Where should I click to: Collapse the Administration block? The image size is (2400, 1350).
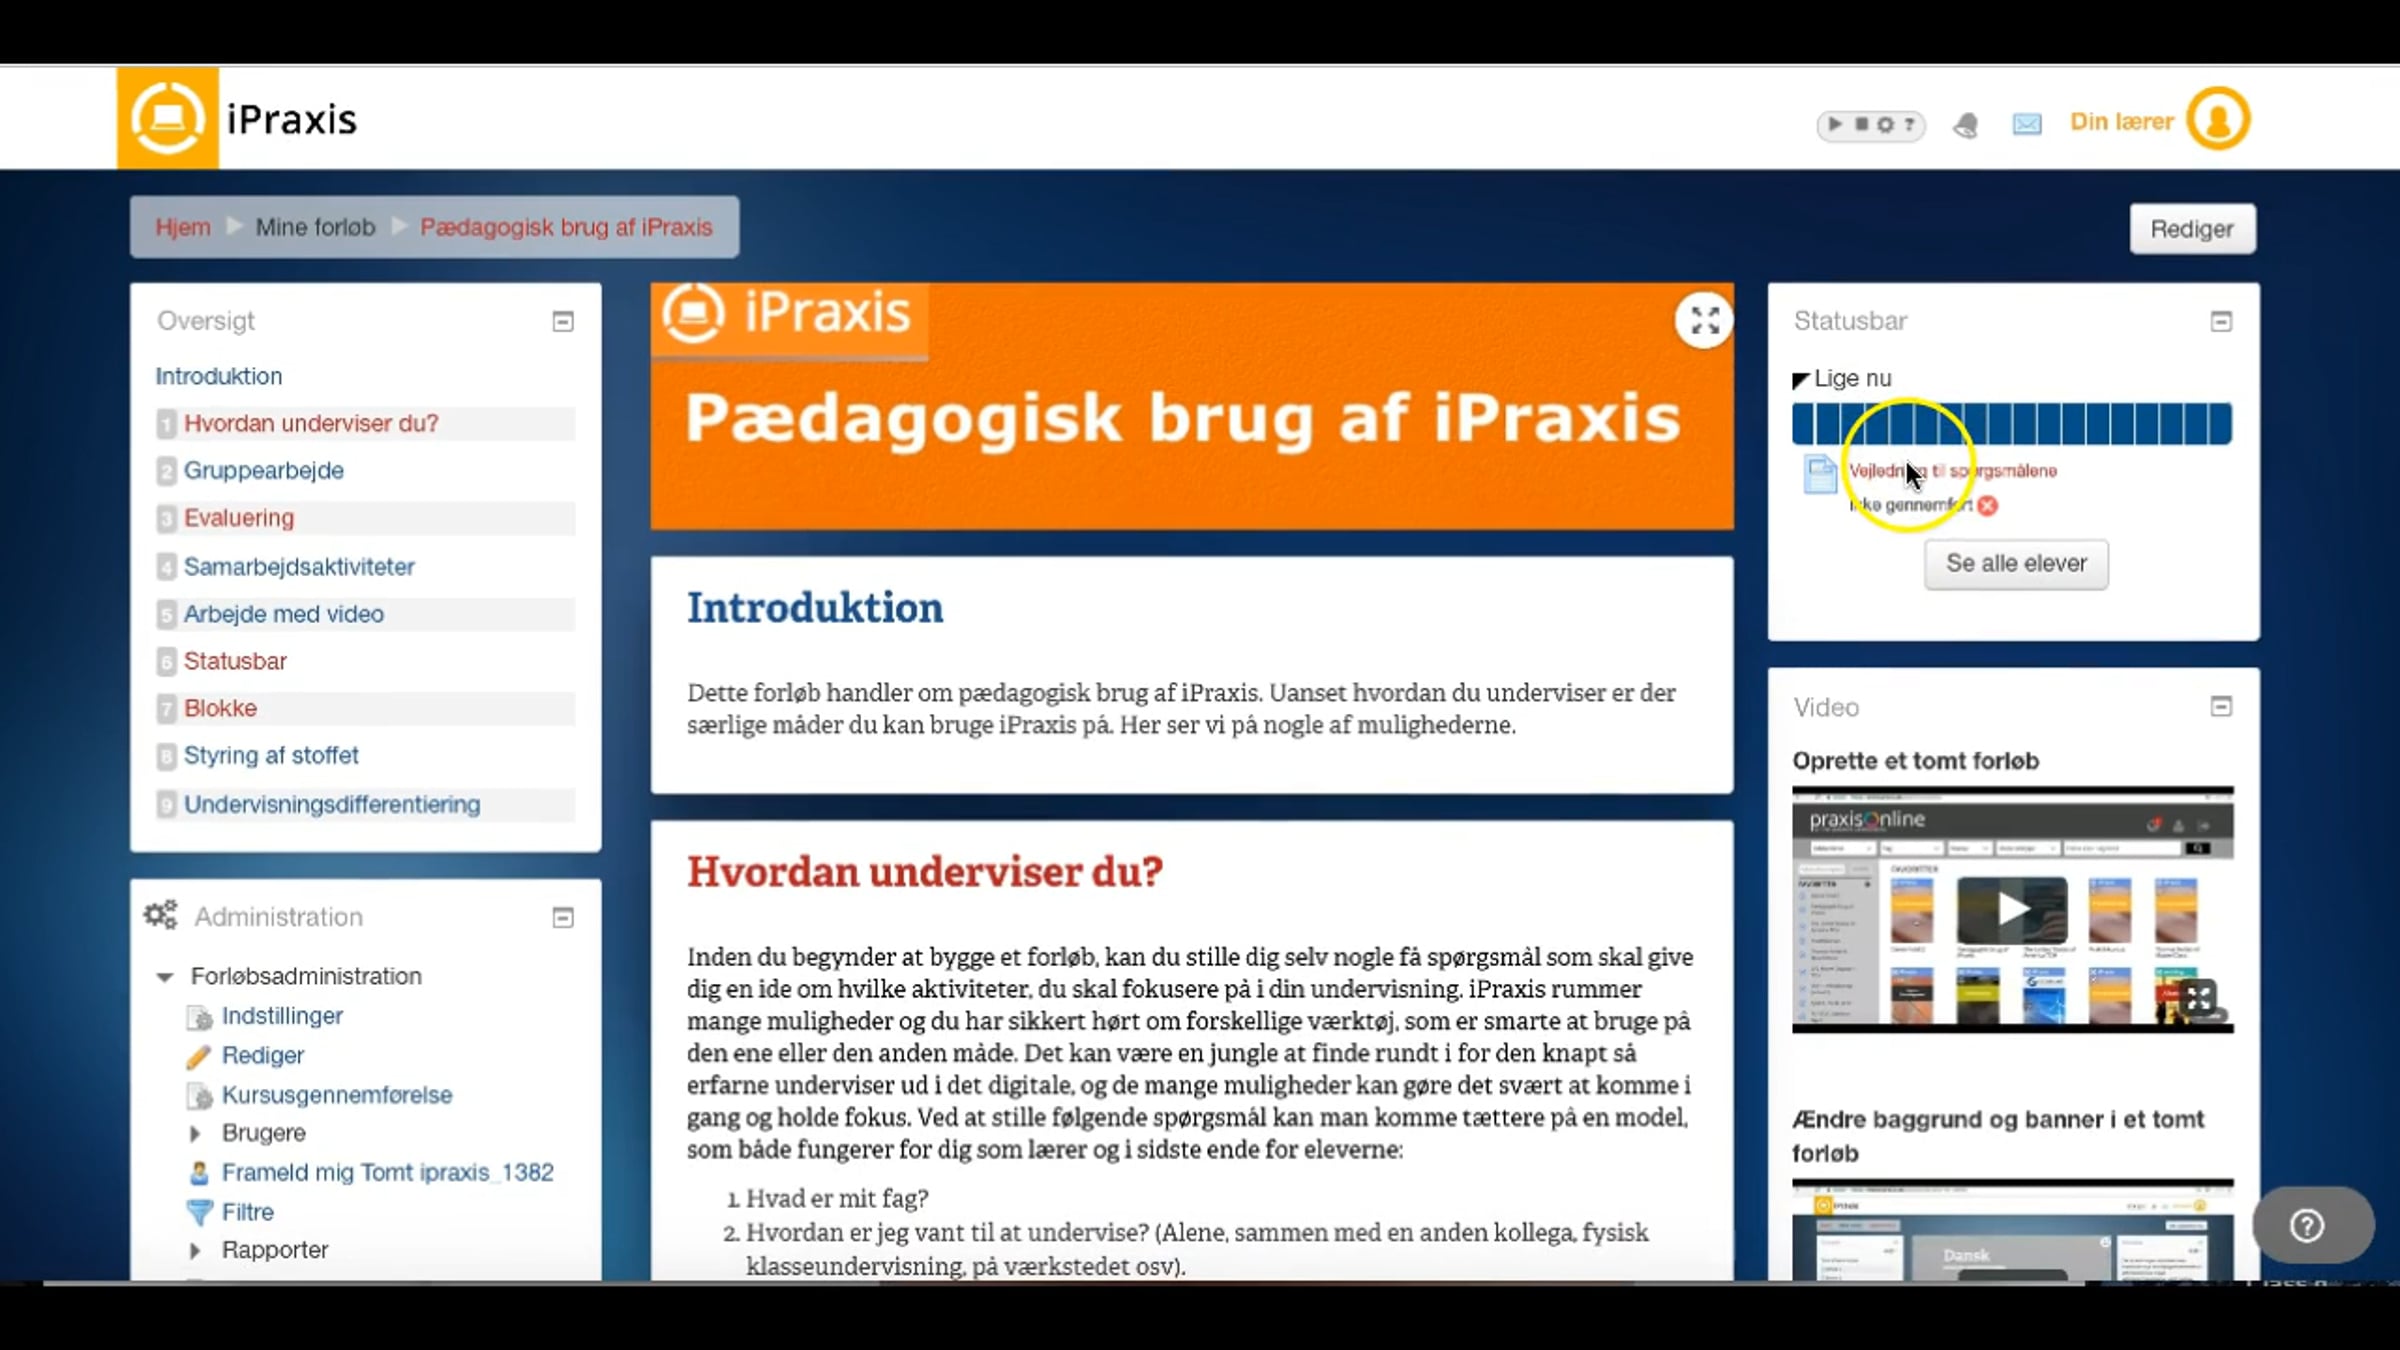[x=563, y=917]
